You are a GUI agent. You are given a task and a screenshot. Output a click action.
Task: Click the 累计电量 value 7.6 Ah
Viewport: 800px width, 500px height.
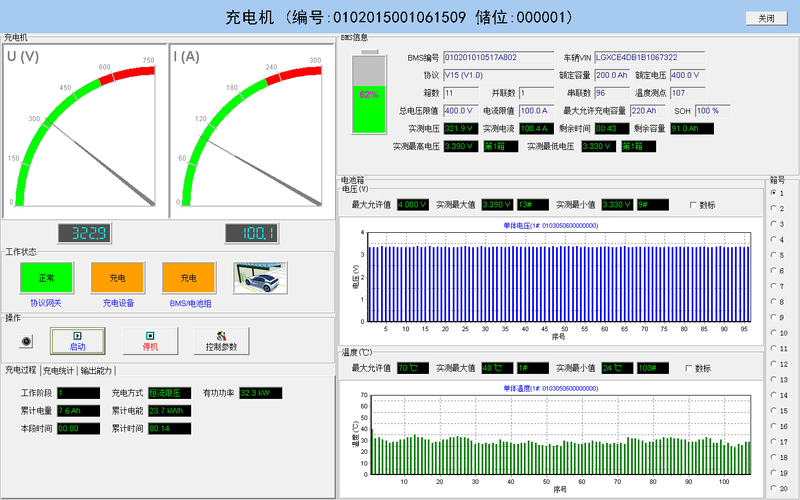pyautogui.click(x=79, y=411)
